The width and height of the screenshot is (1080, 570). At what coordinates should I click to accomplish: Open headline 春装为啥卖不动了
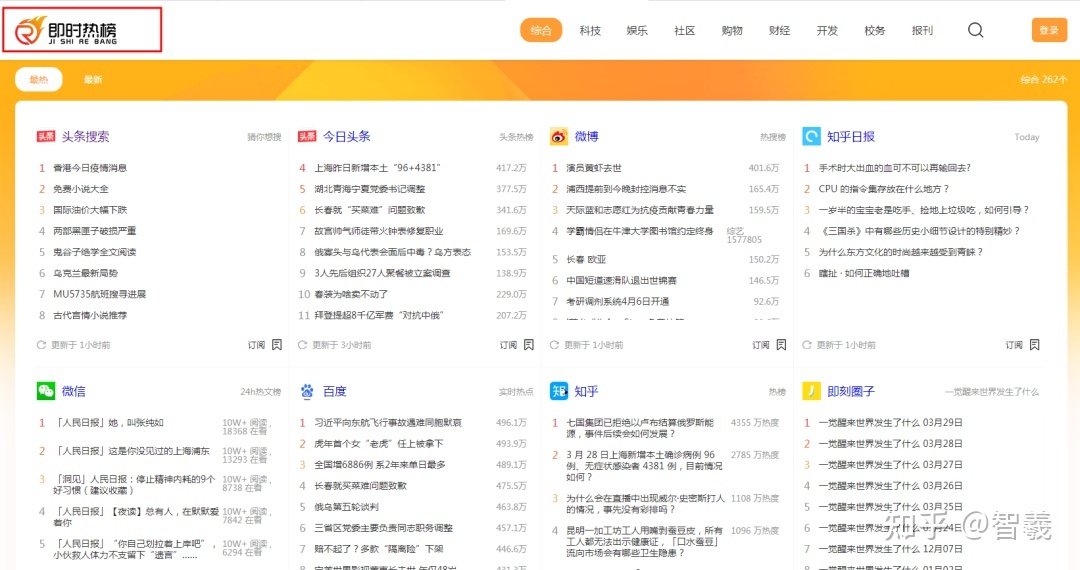(x=351, y=294)
